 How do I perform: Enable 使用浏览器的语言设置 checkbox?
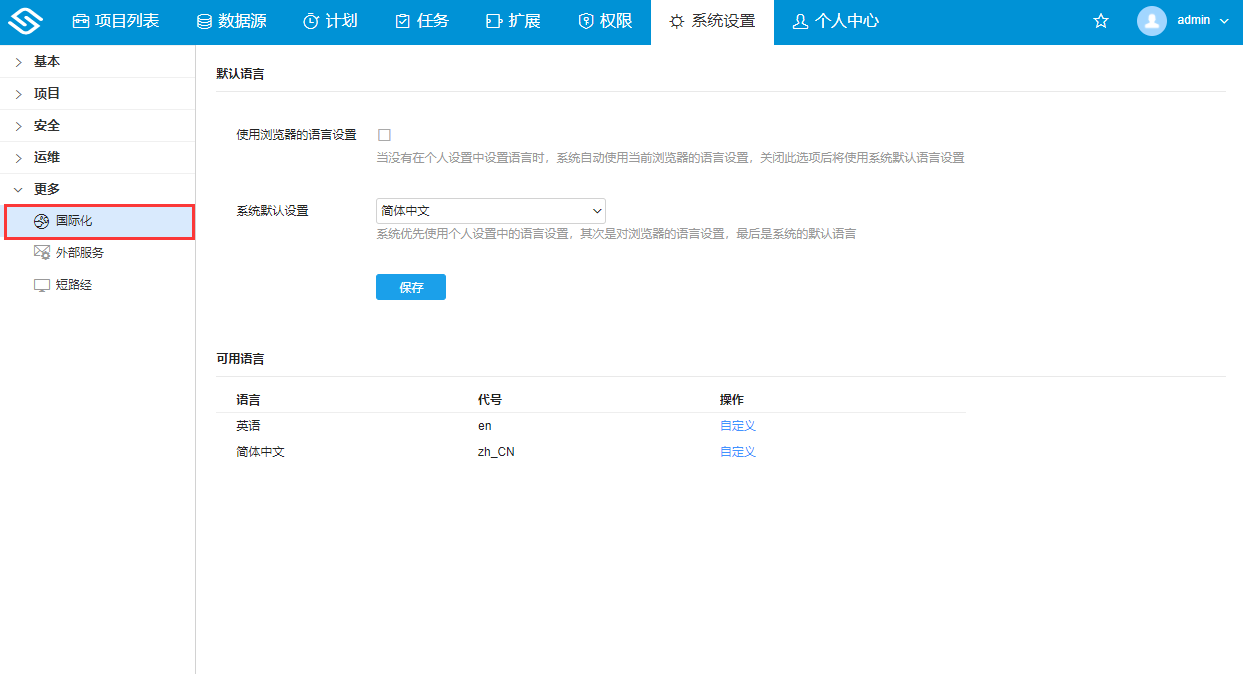tap(384, 132)
